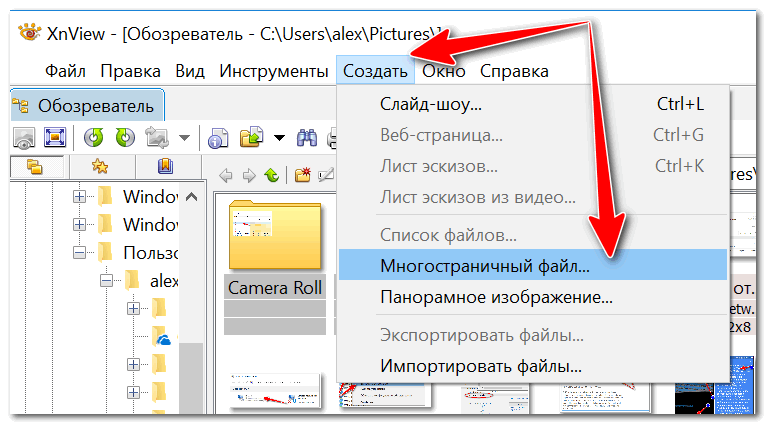Open the Правка menu

(x=130, y=71)
